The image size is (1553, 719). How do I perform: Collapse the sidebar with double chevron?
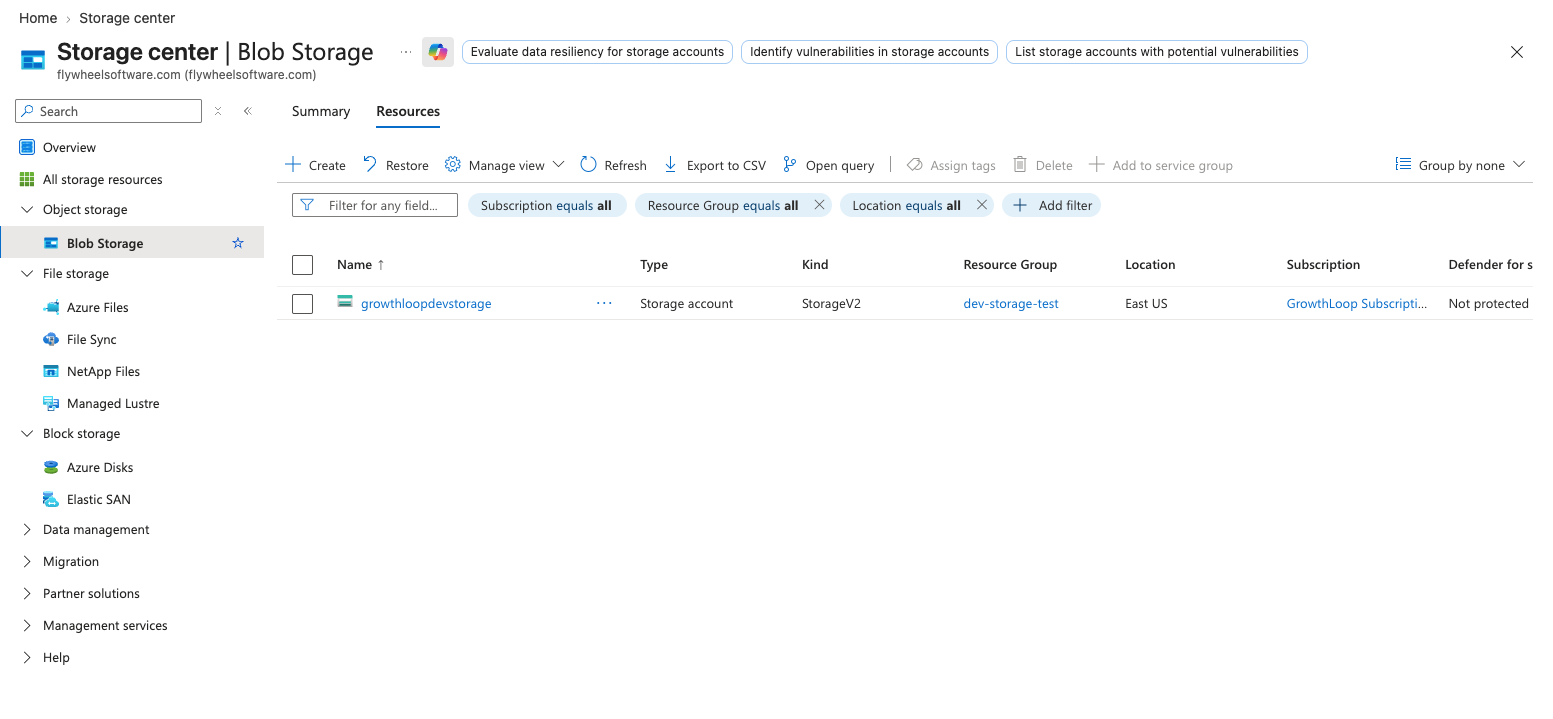click(x=247, y=111)
